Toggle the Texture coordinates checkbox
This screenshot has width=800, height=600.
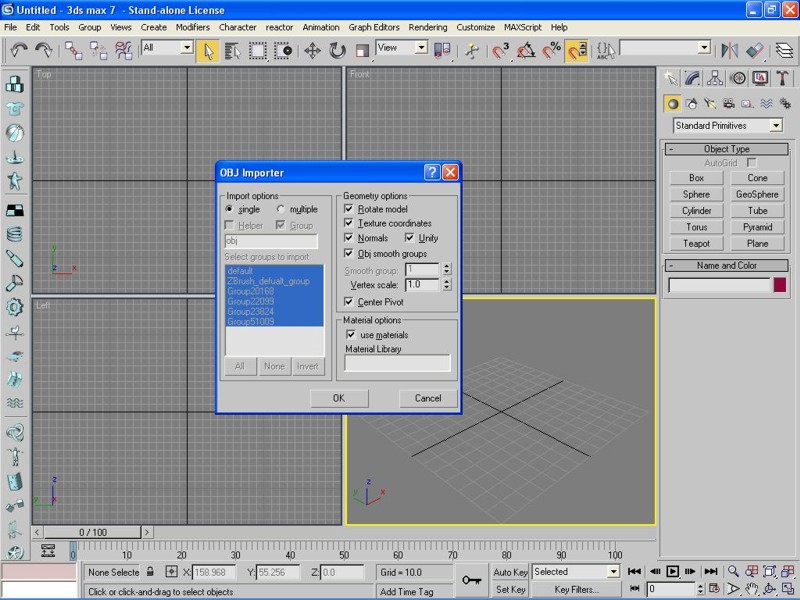348,223
